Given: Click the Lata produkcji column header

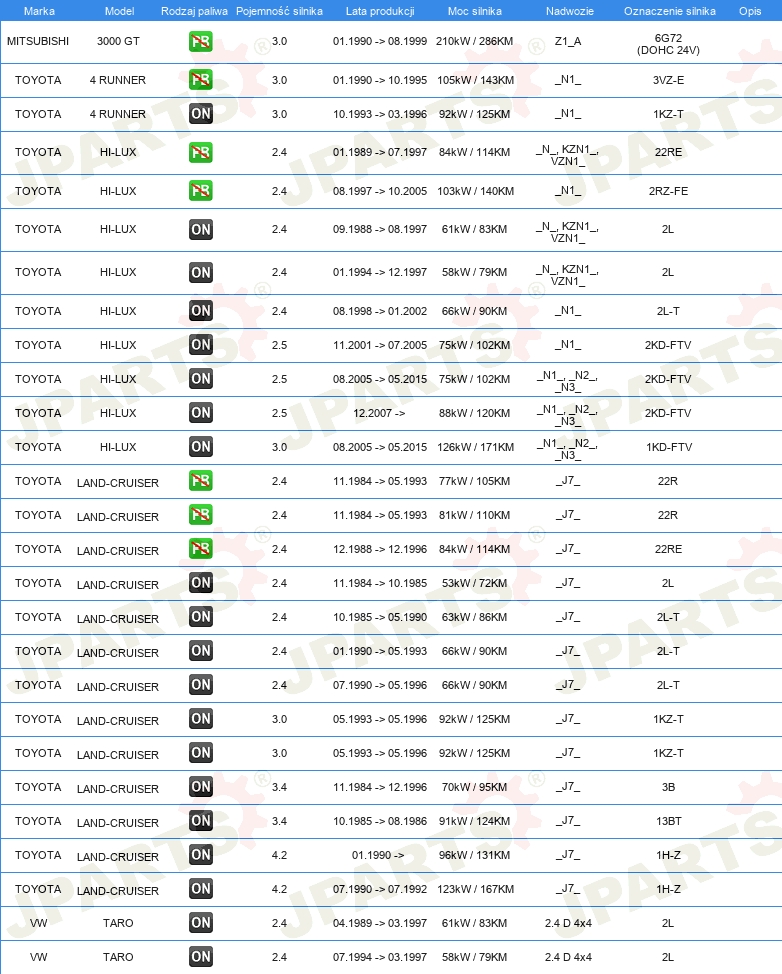Looking at the screenshot, I should (x=380, y=11).
